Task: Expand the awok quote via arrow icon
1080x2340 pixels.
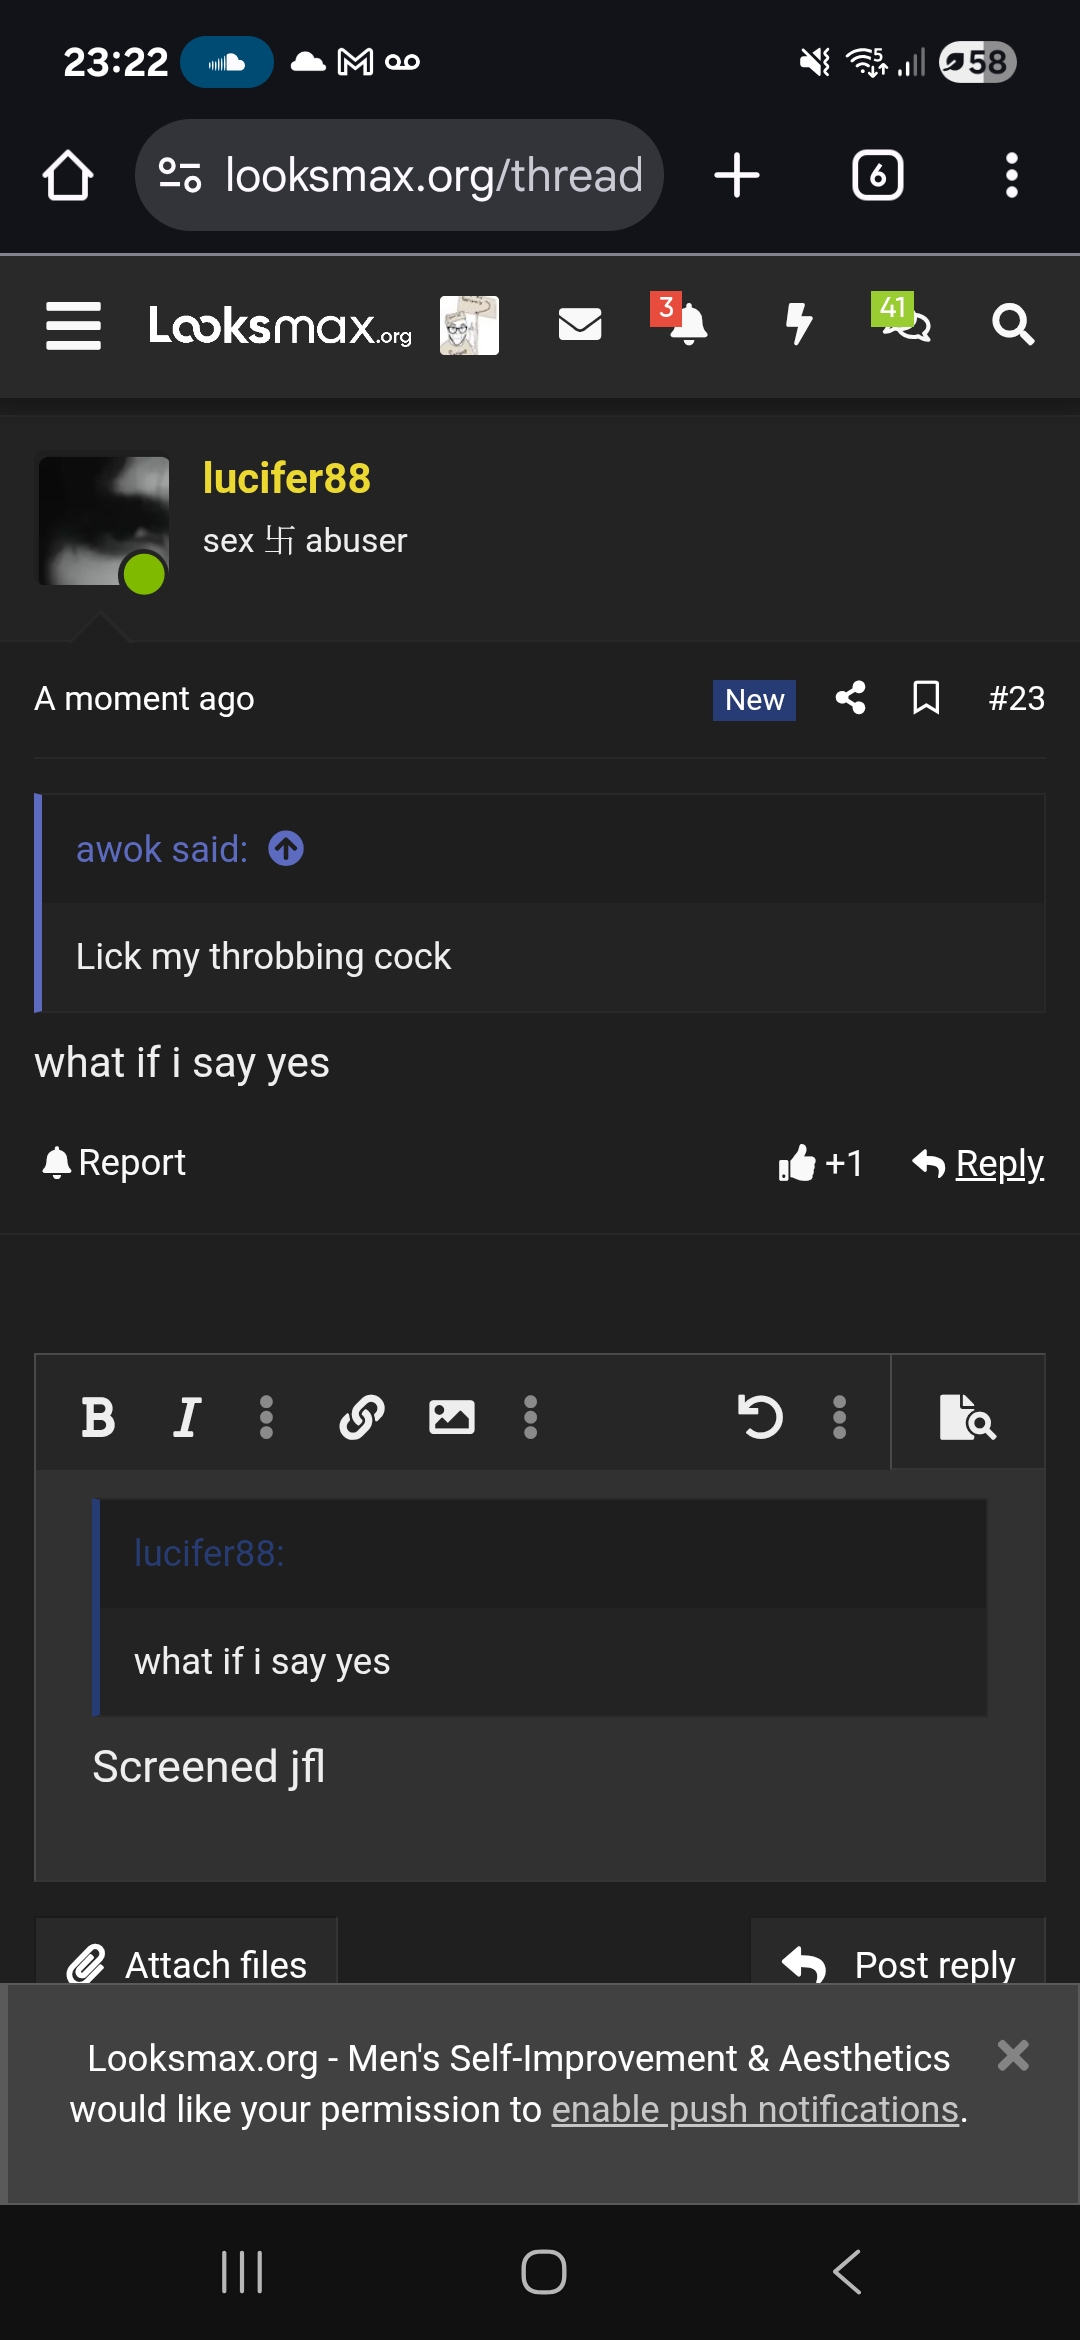Action: point(286,849)
